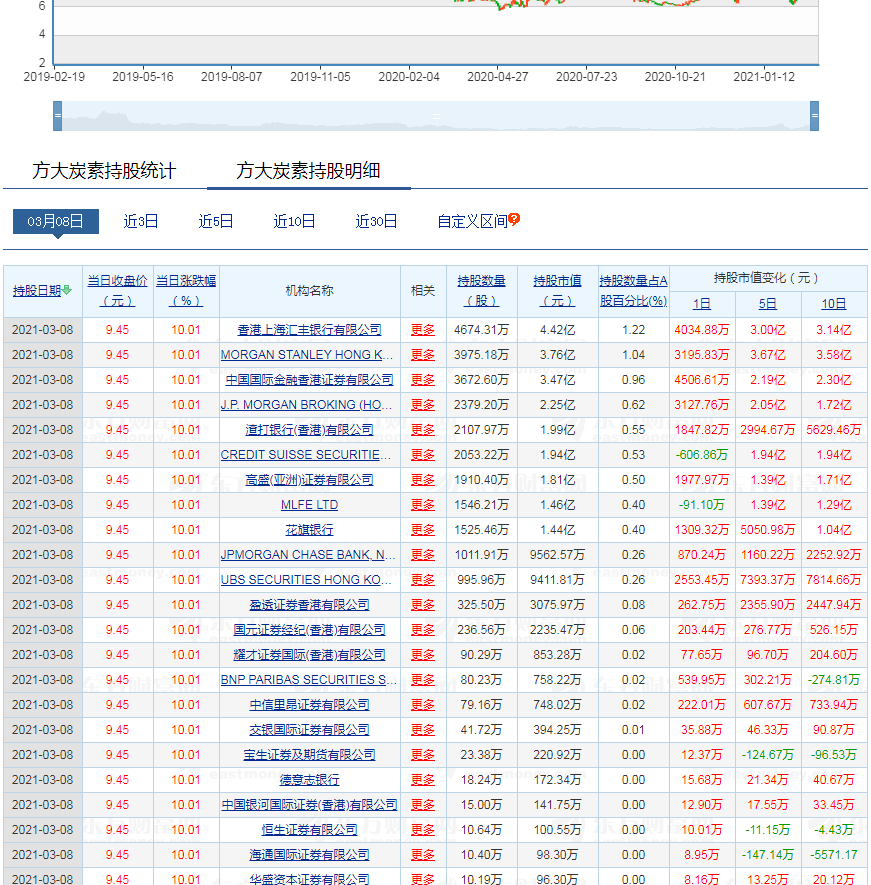The width and height of the screenshot is (871, 885).
Task: Open 中信里昂证券有限公司 link
Action: (x=309, y=704)
